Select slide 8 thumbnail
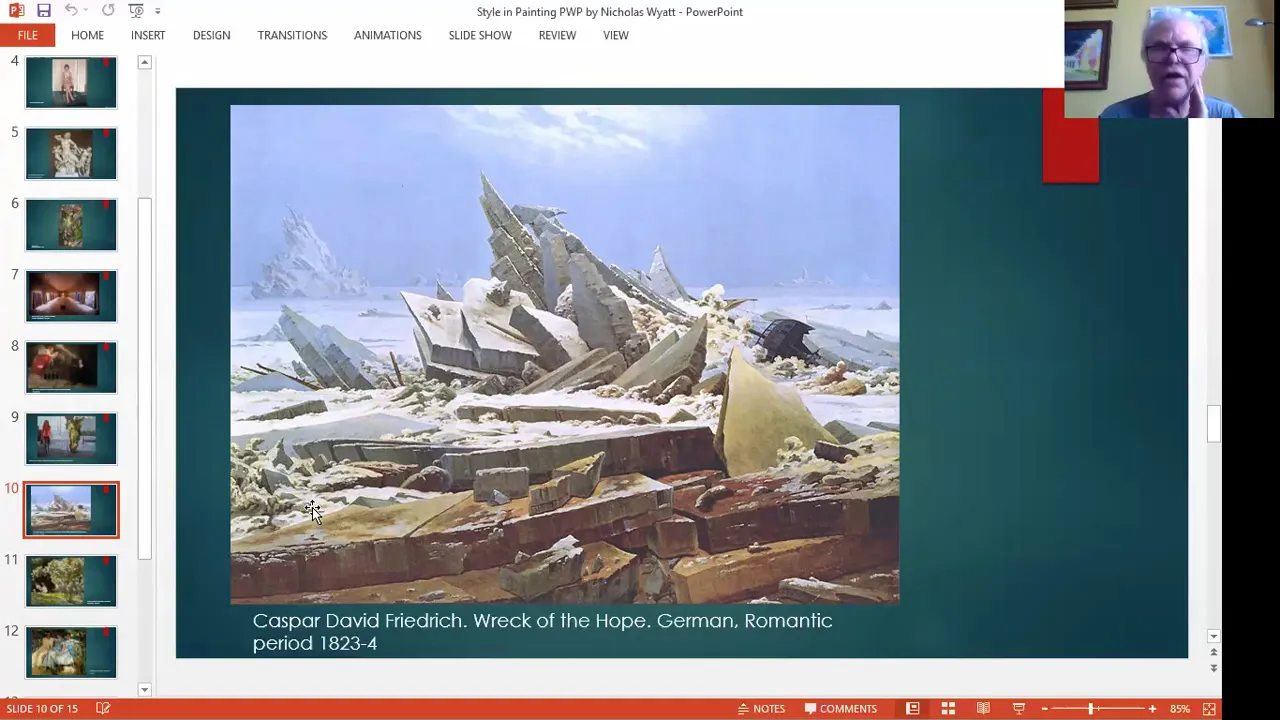Viewport: 1280px width, 720px height. [71, 367]
